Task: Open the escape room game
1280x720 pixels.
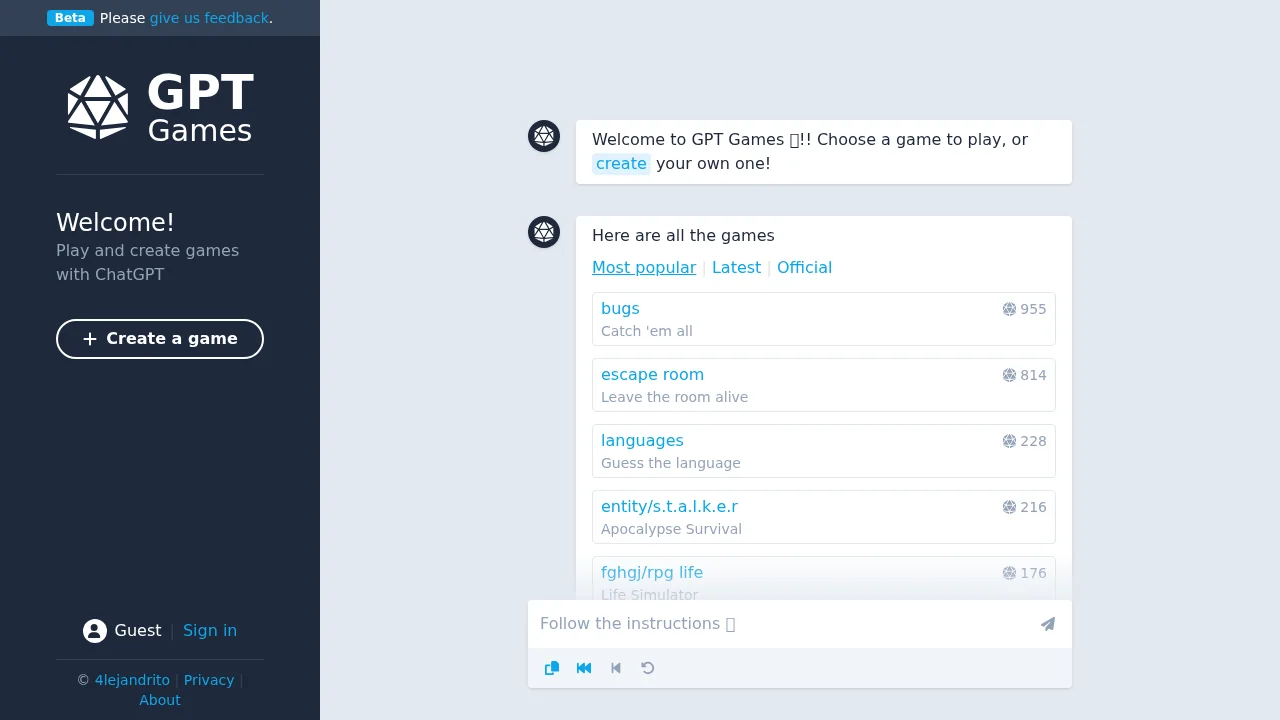Action: [652, 375]
